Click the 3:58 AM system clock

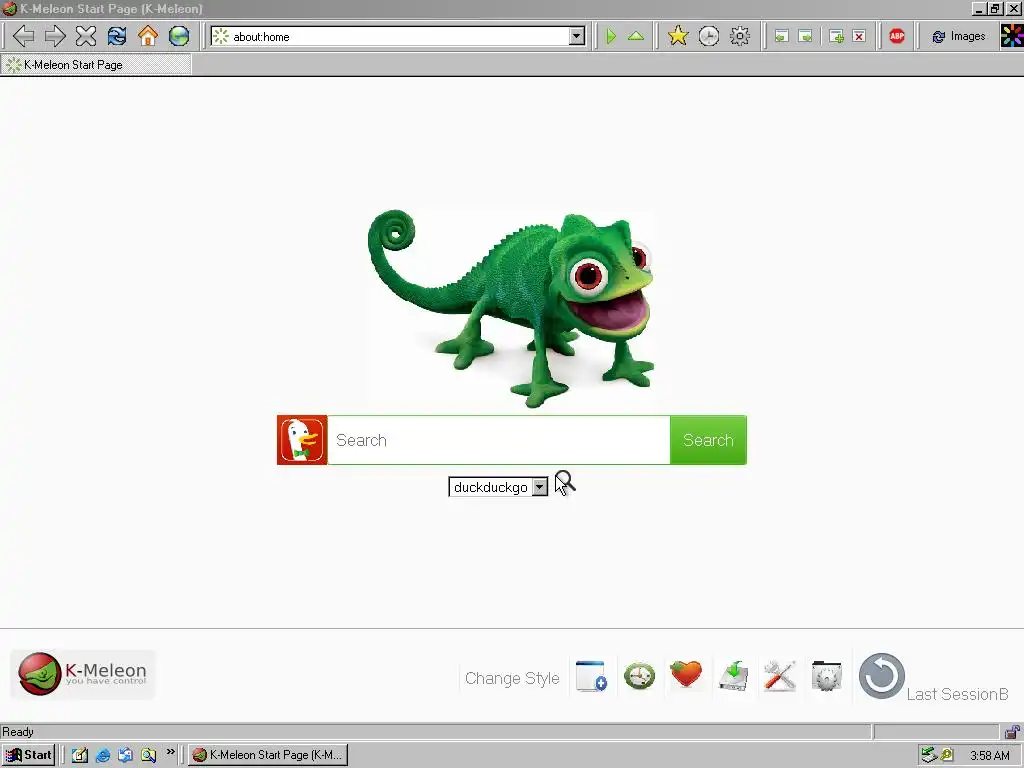[x=989, y=756]
